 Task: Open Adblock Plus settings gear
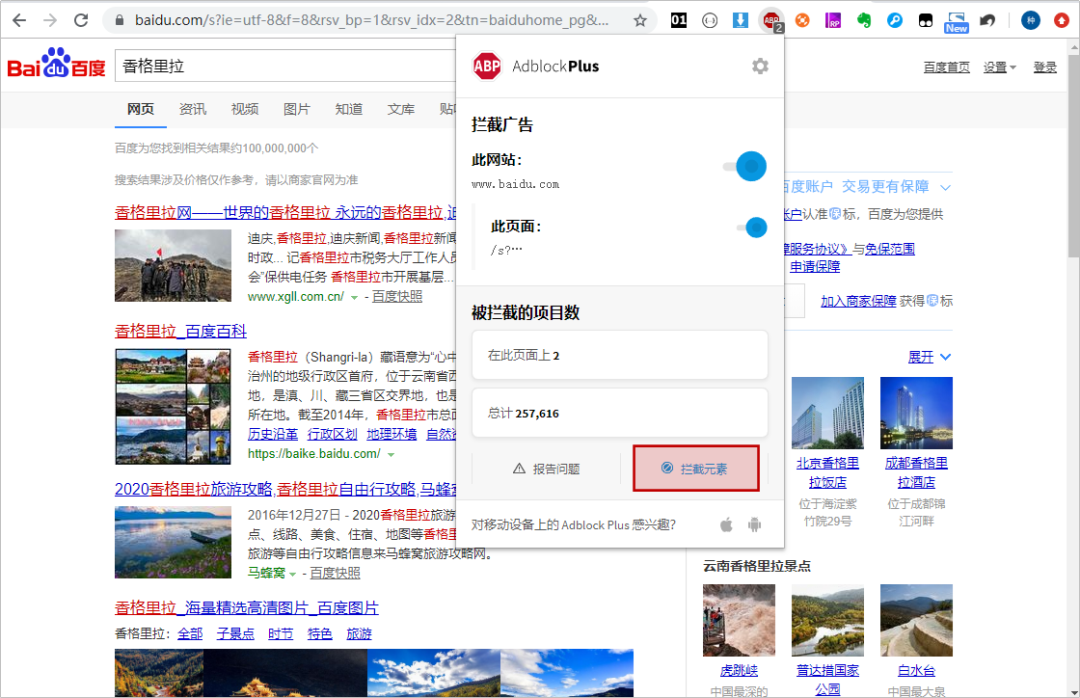[x=760, y=66]
